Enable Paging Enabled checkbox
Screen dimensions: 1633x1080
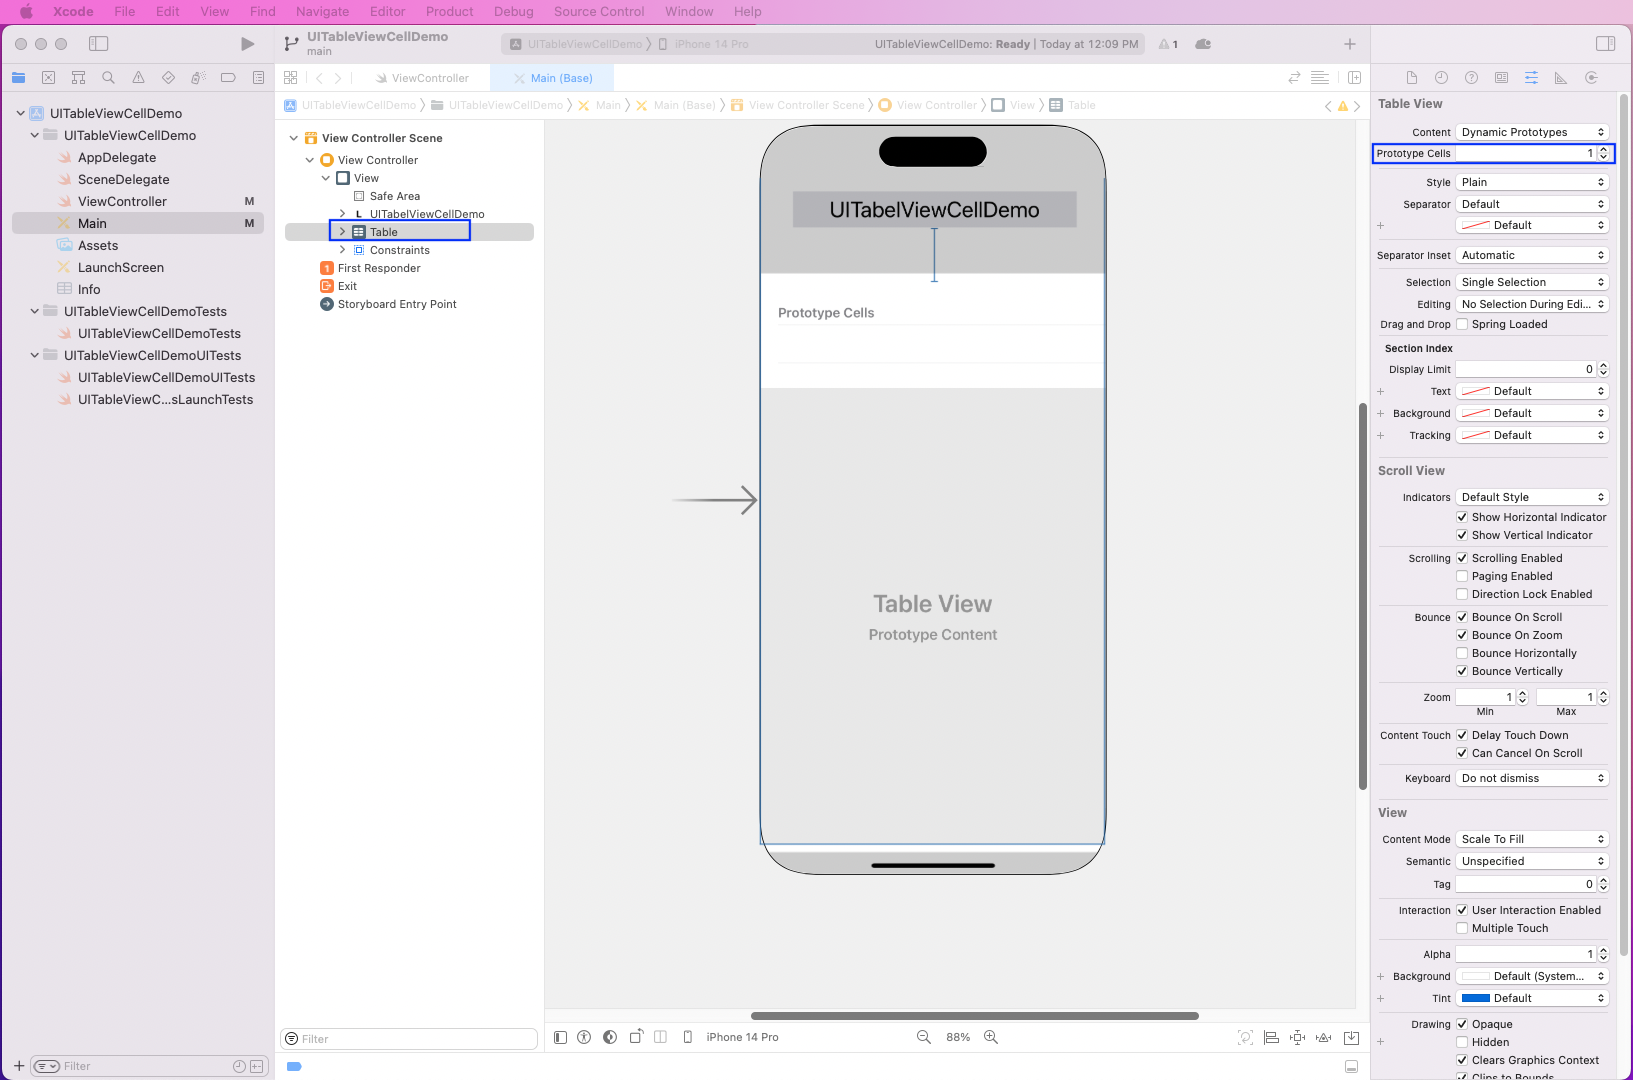click(1462, 576)
